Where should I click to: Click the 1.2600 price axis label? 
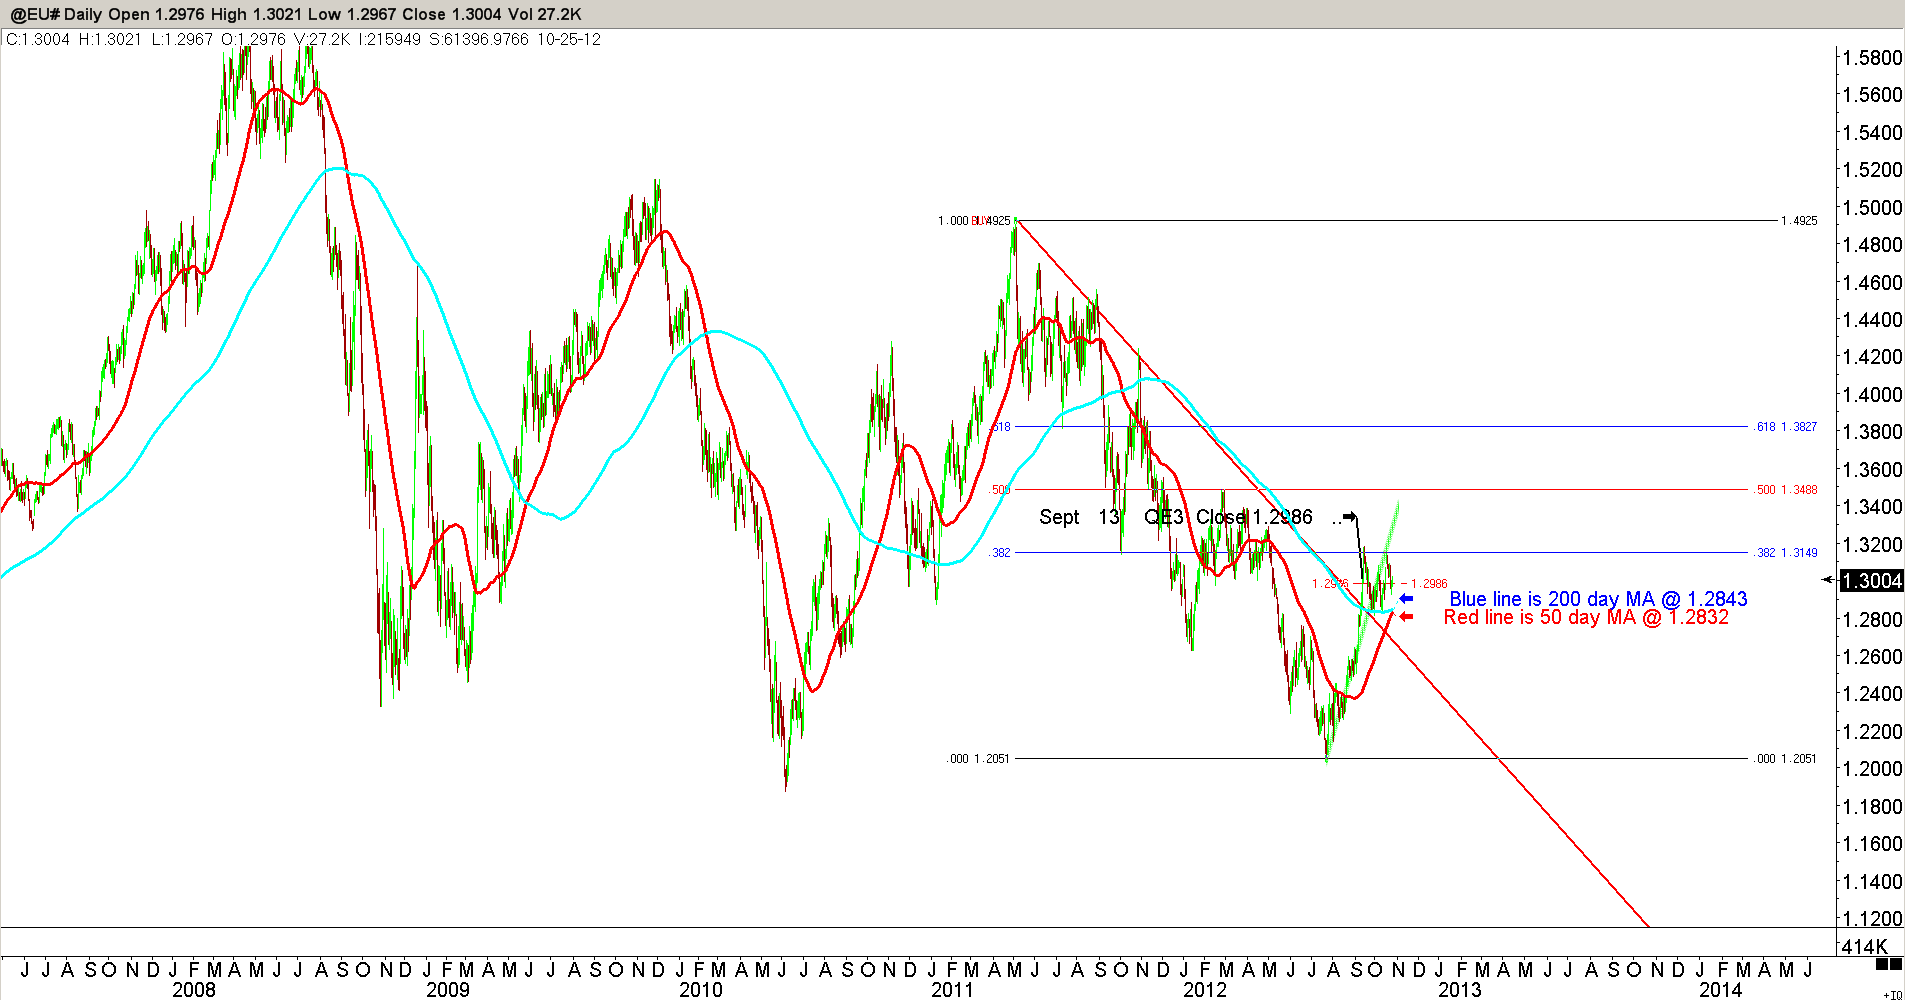1872,657
